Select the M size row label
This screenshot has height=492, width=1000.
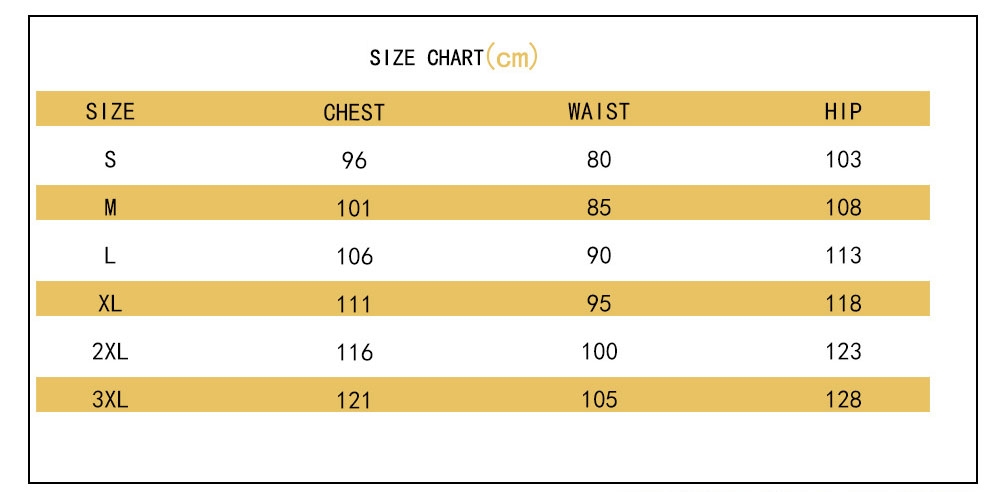tap(110, 207)
